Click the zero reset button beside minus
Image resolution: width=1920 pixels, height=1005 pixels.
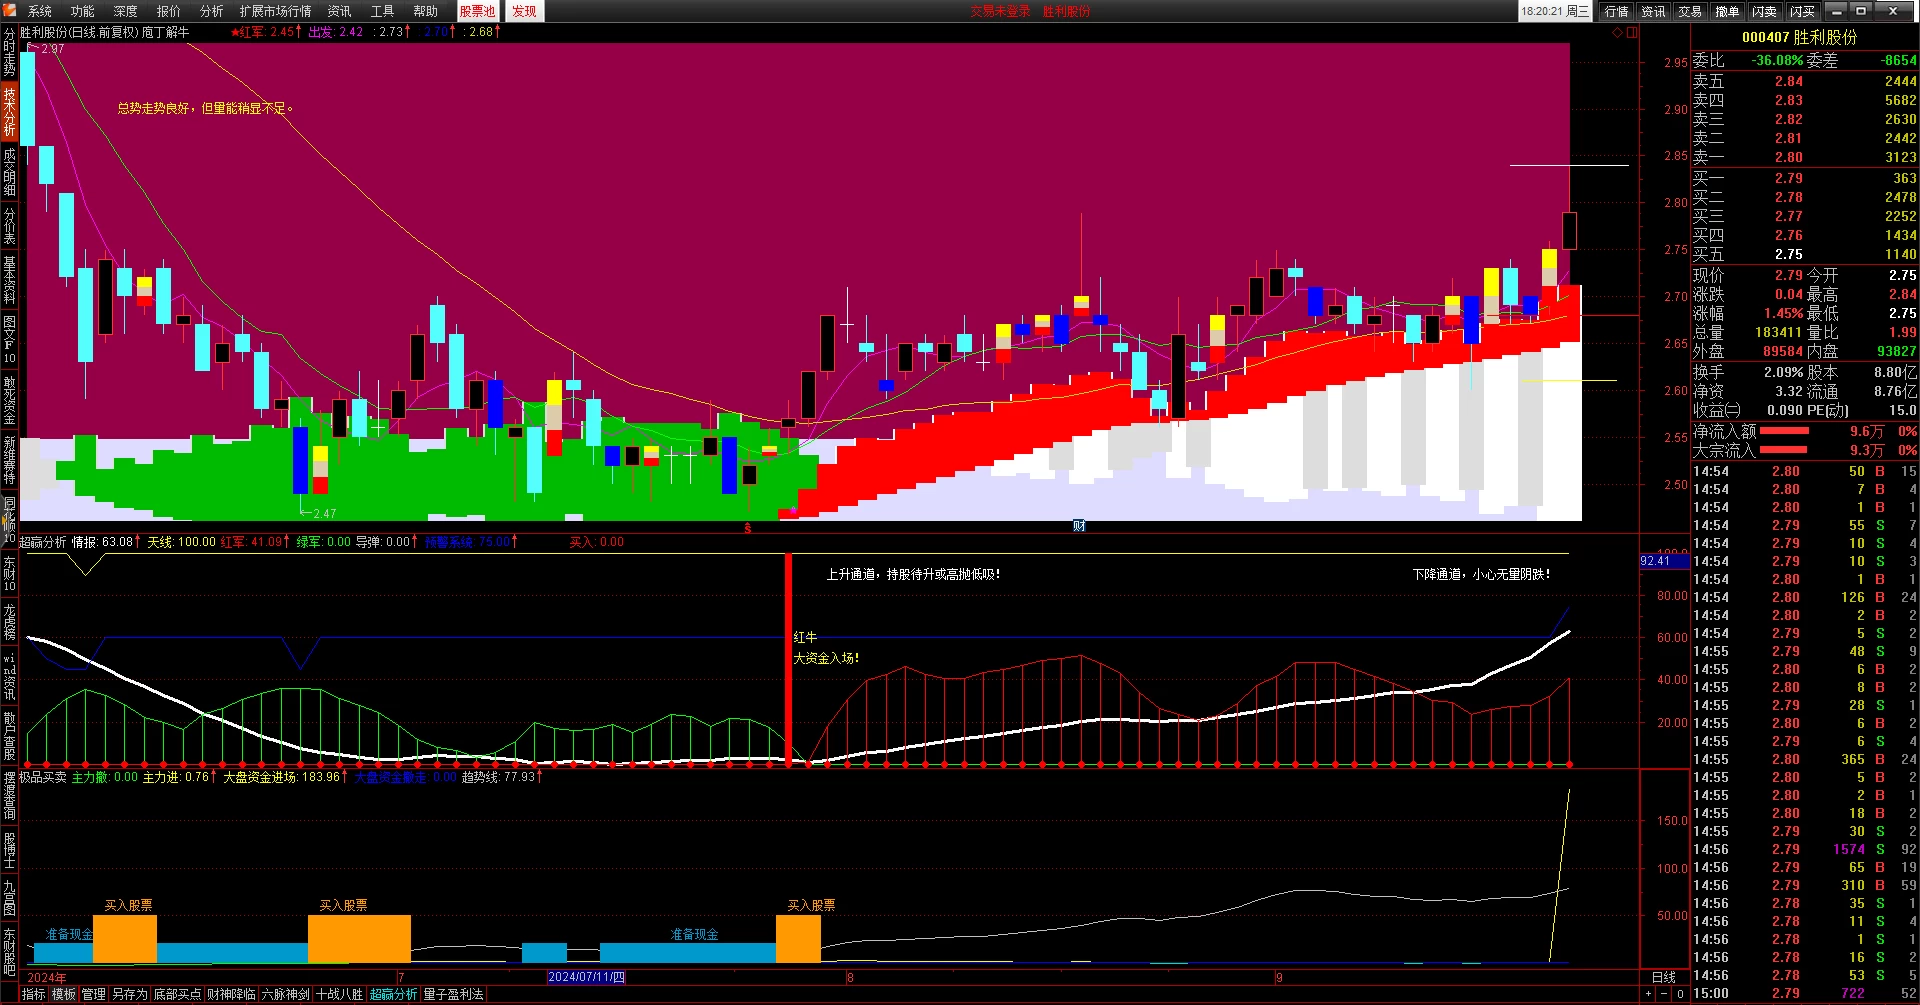click(1680, 993)
